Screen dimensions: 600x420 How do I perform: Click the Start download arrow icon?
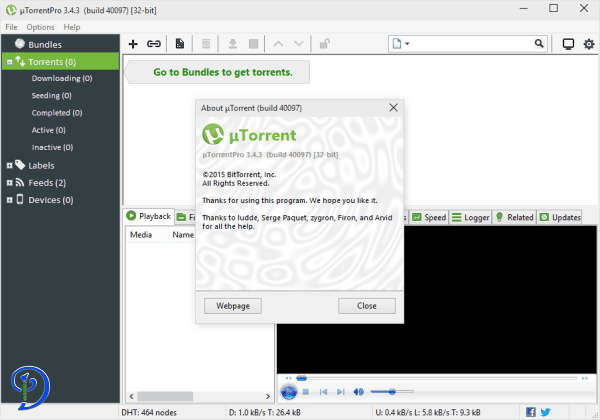click(x=233, y=44)
